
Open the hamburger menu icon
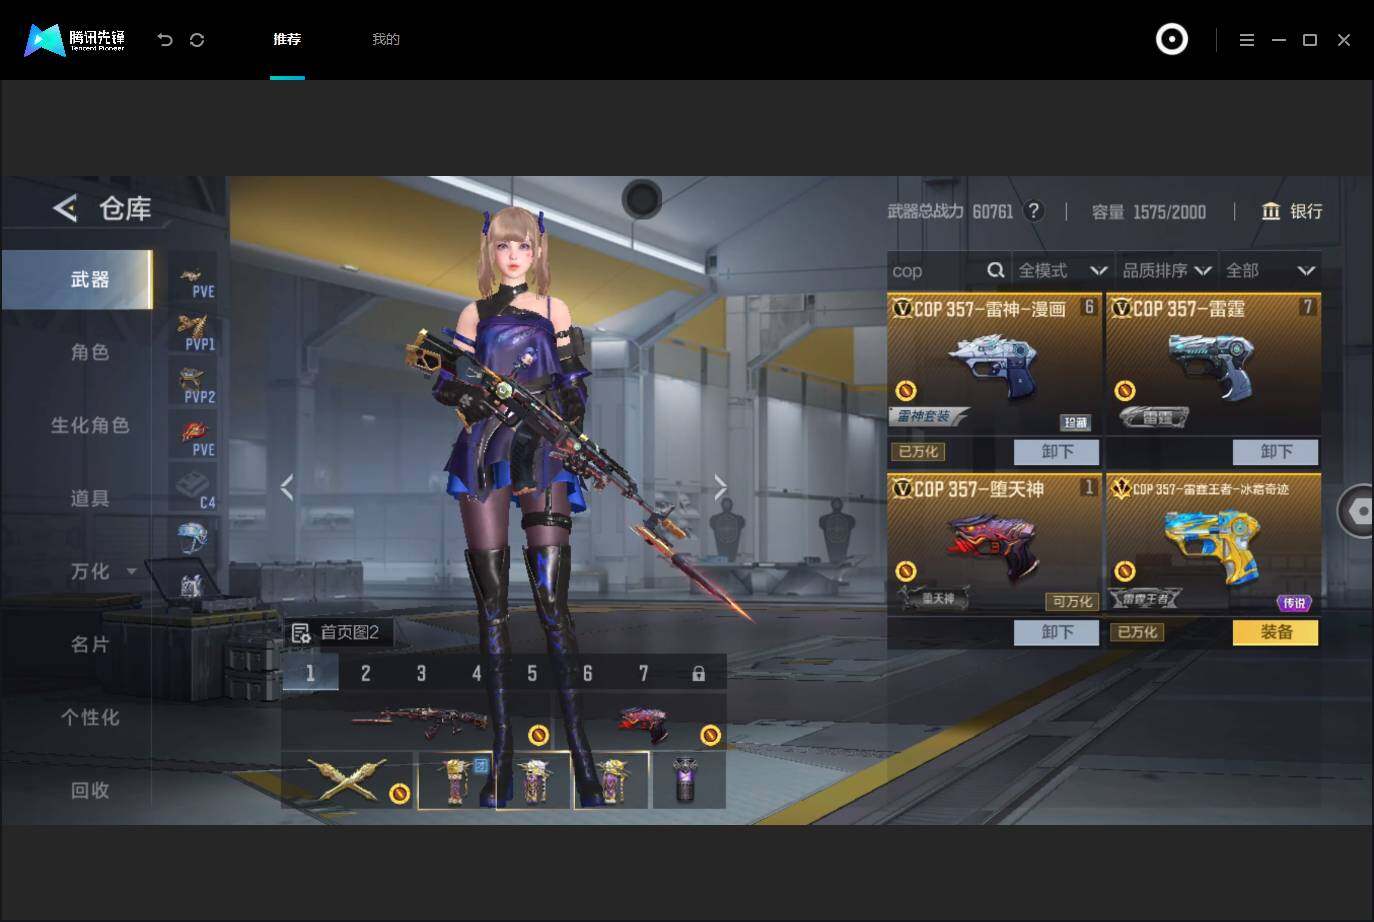point(1246,40)
